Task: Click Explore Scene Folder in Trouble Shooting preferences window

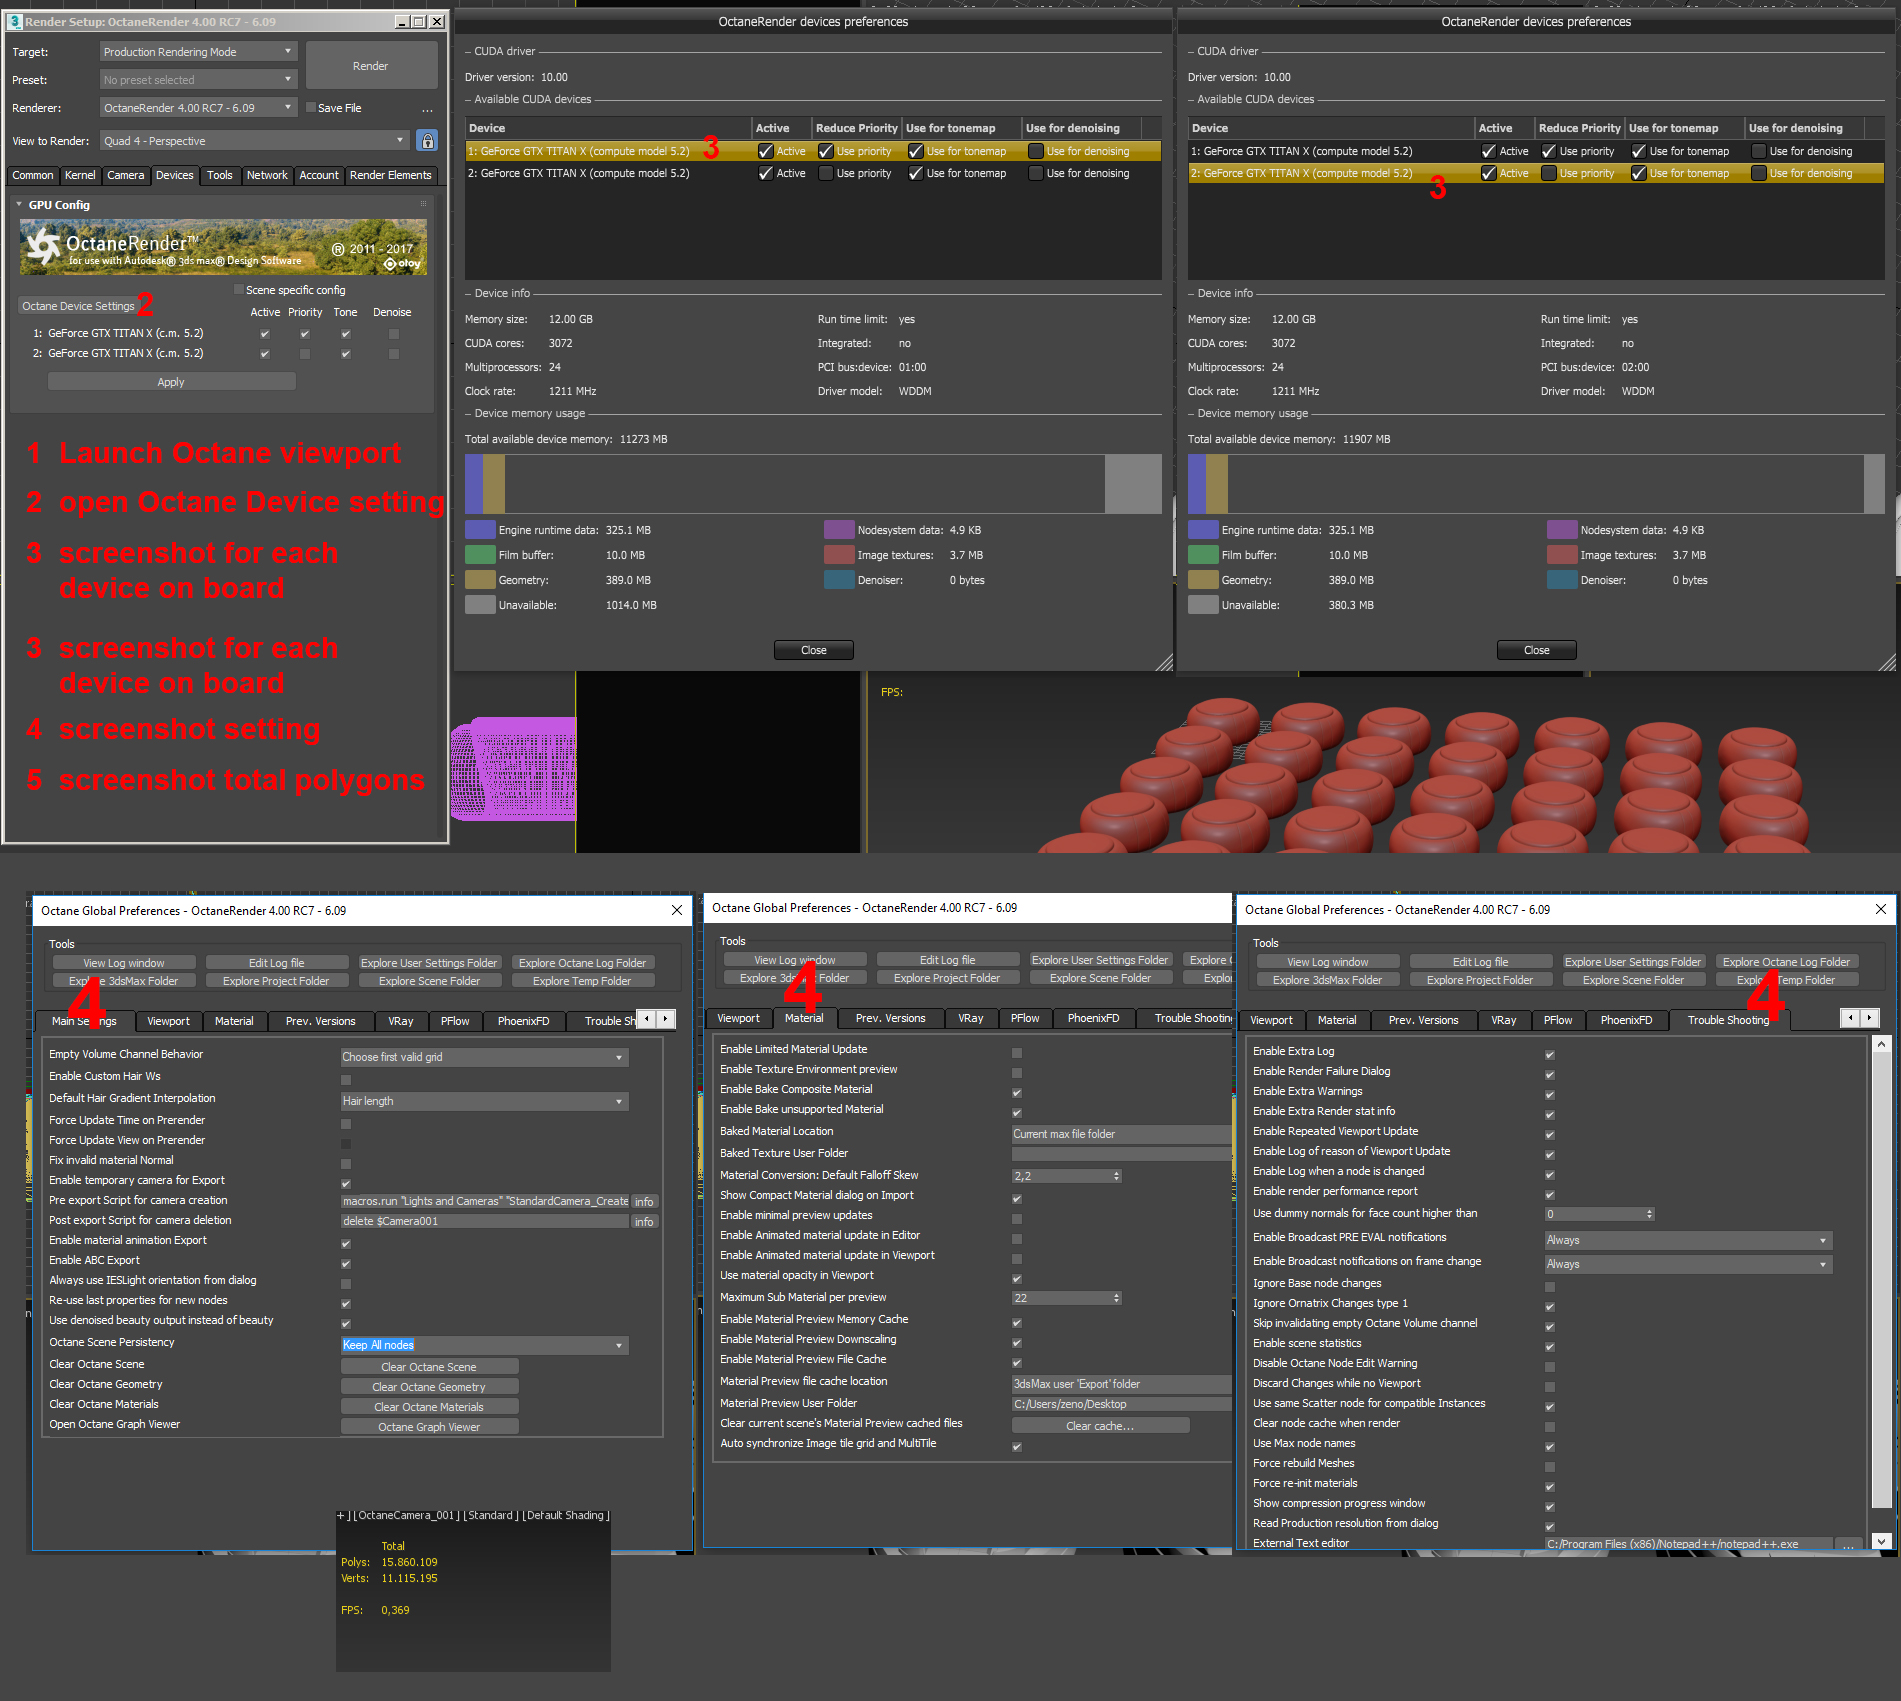Action: tap(1634, 980)
